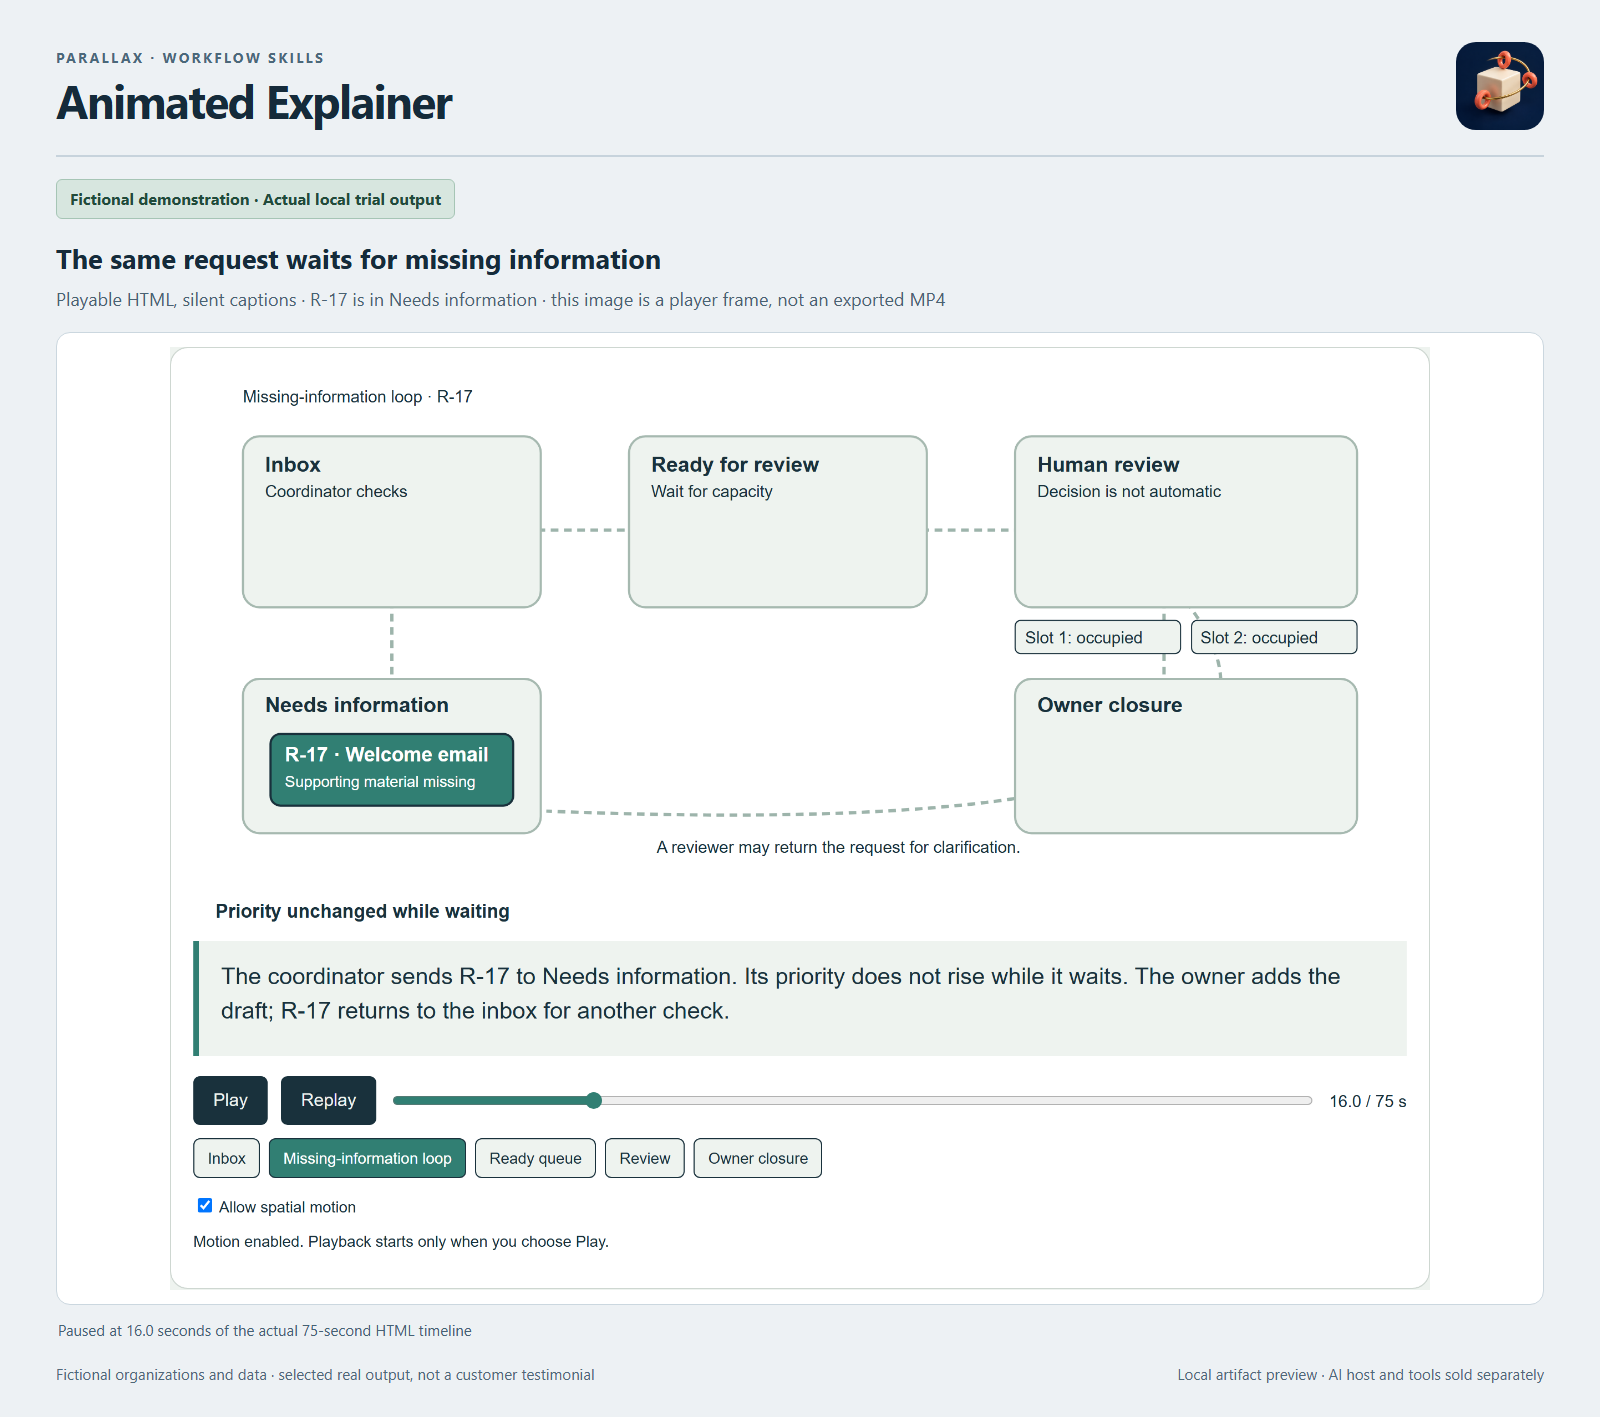Toggle the Allow spatial motion checkbox
Image resolution: width=1600 pixels, height=1417 pixels.
[205, 1206]
